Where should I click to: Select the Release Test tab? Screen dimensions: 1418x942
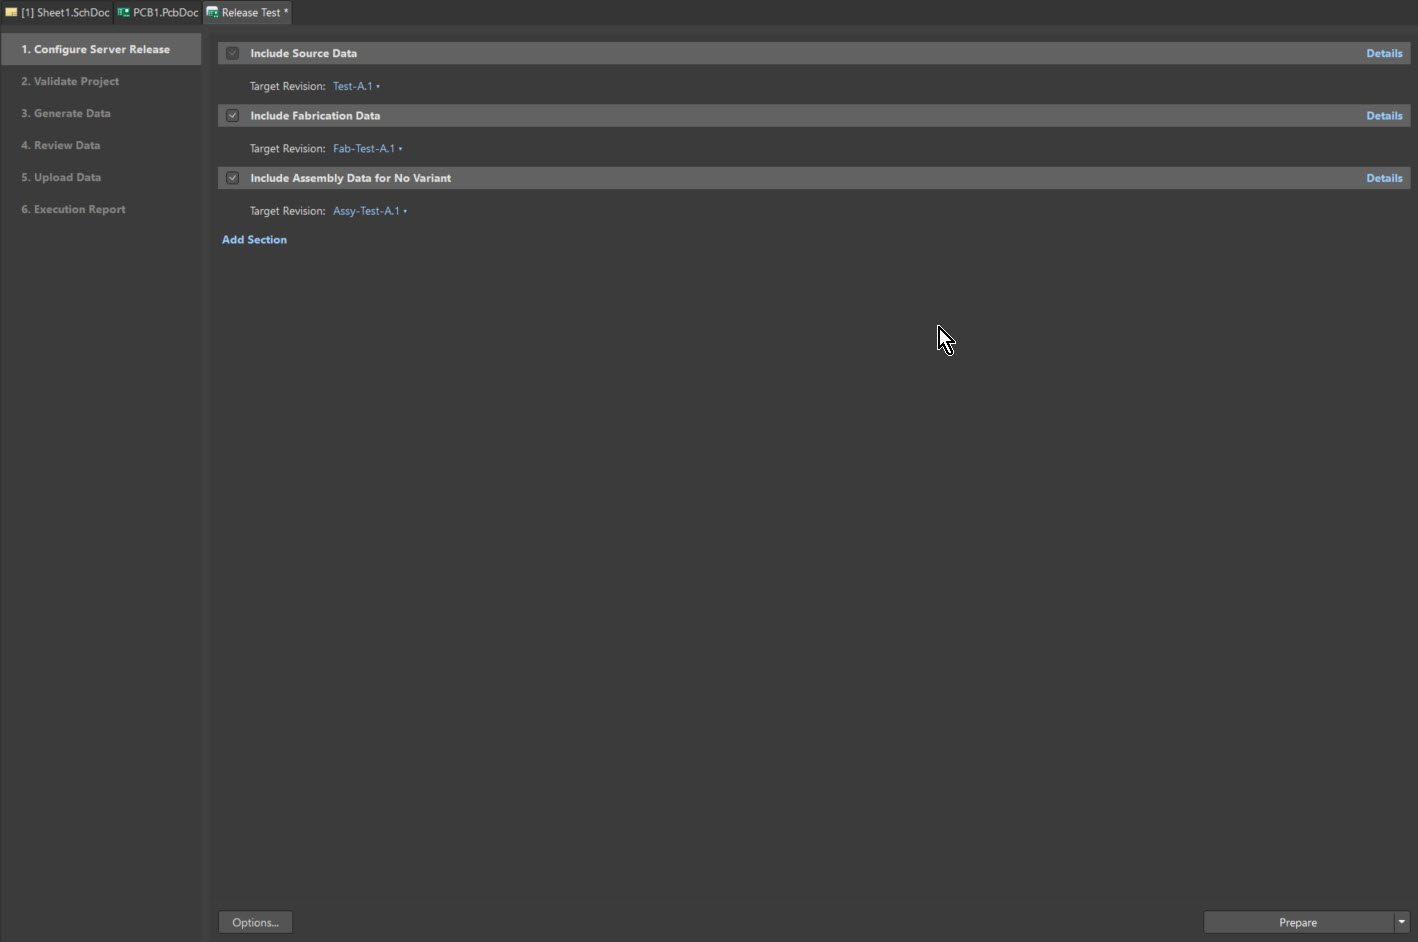[247, 13]
